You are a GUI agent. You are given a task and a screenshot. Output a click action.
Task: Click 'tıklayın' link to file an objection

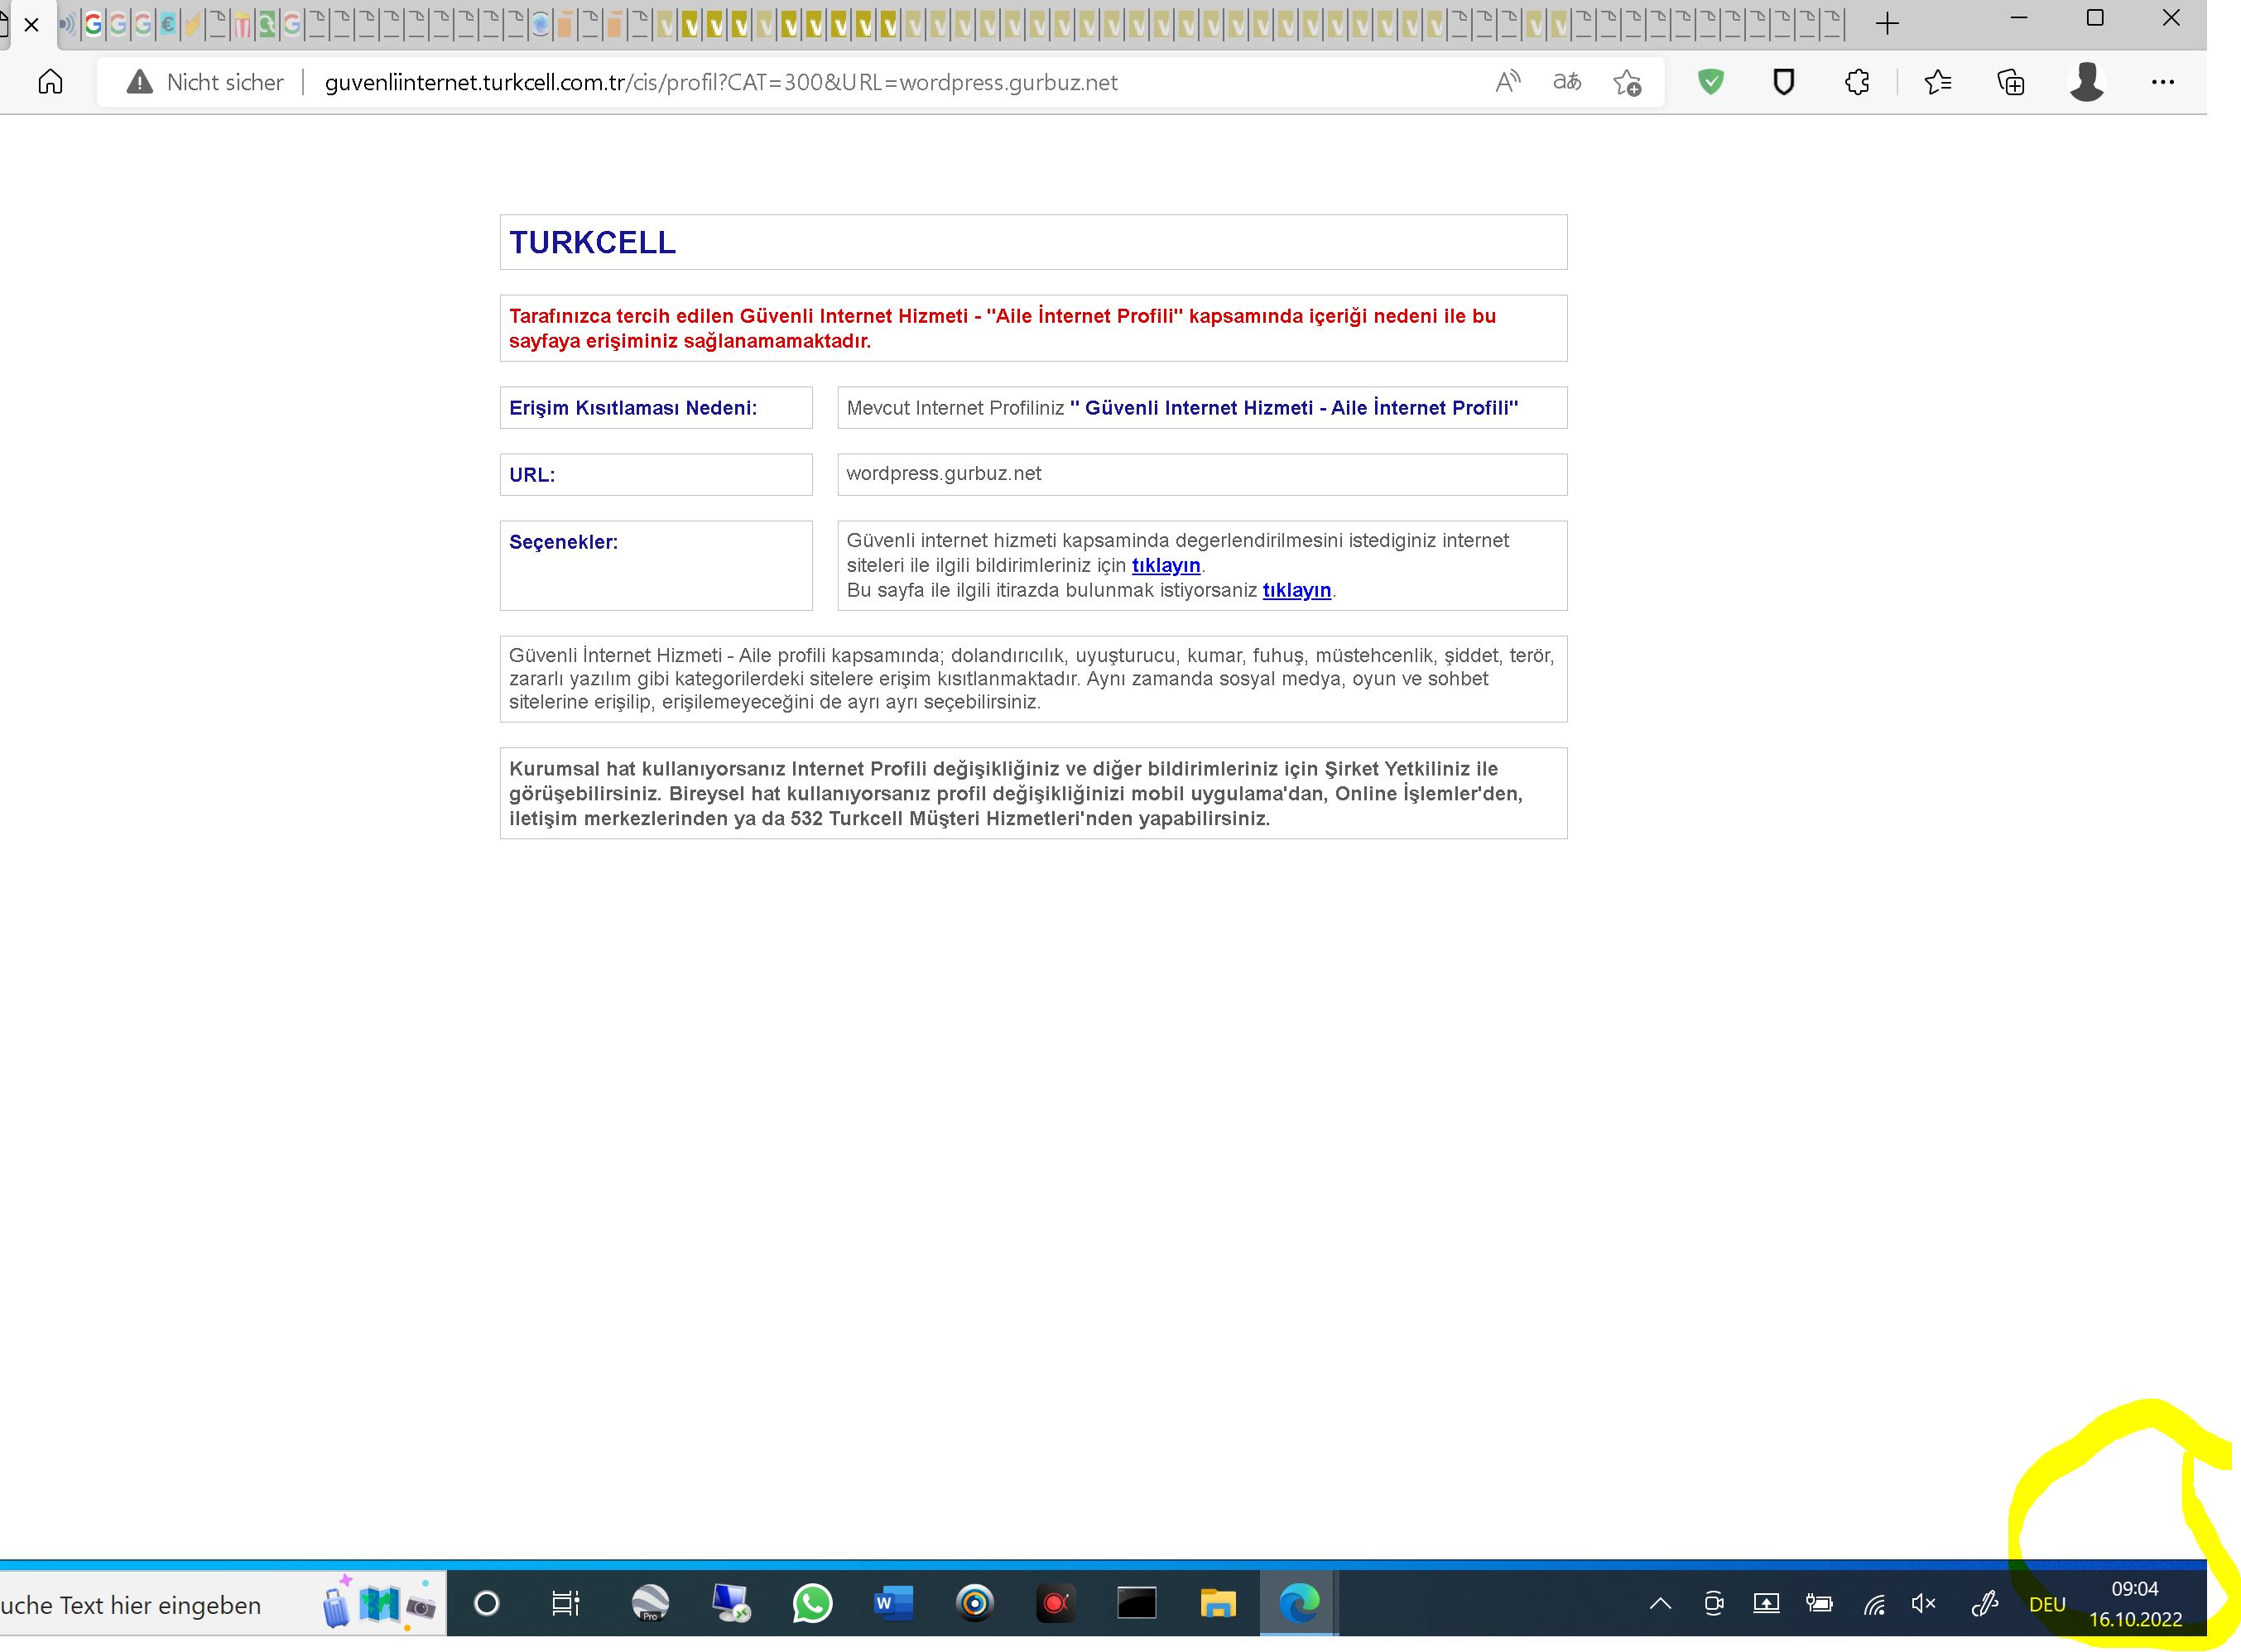pyautogui.click(x=1296, y=590)
